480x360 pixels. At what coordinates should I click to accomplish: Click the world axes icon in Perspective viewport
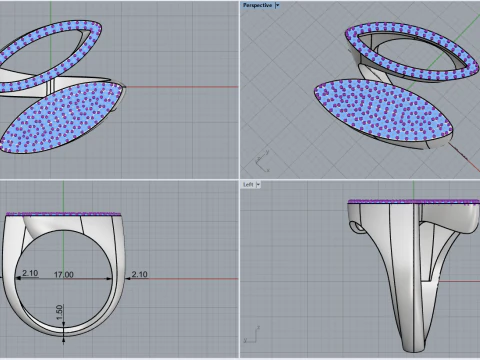coord(263,161)
